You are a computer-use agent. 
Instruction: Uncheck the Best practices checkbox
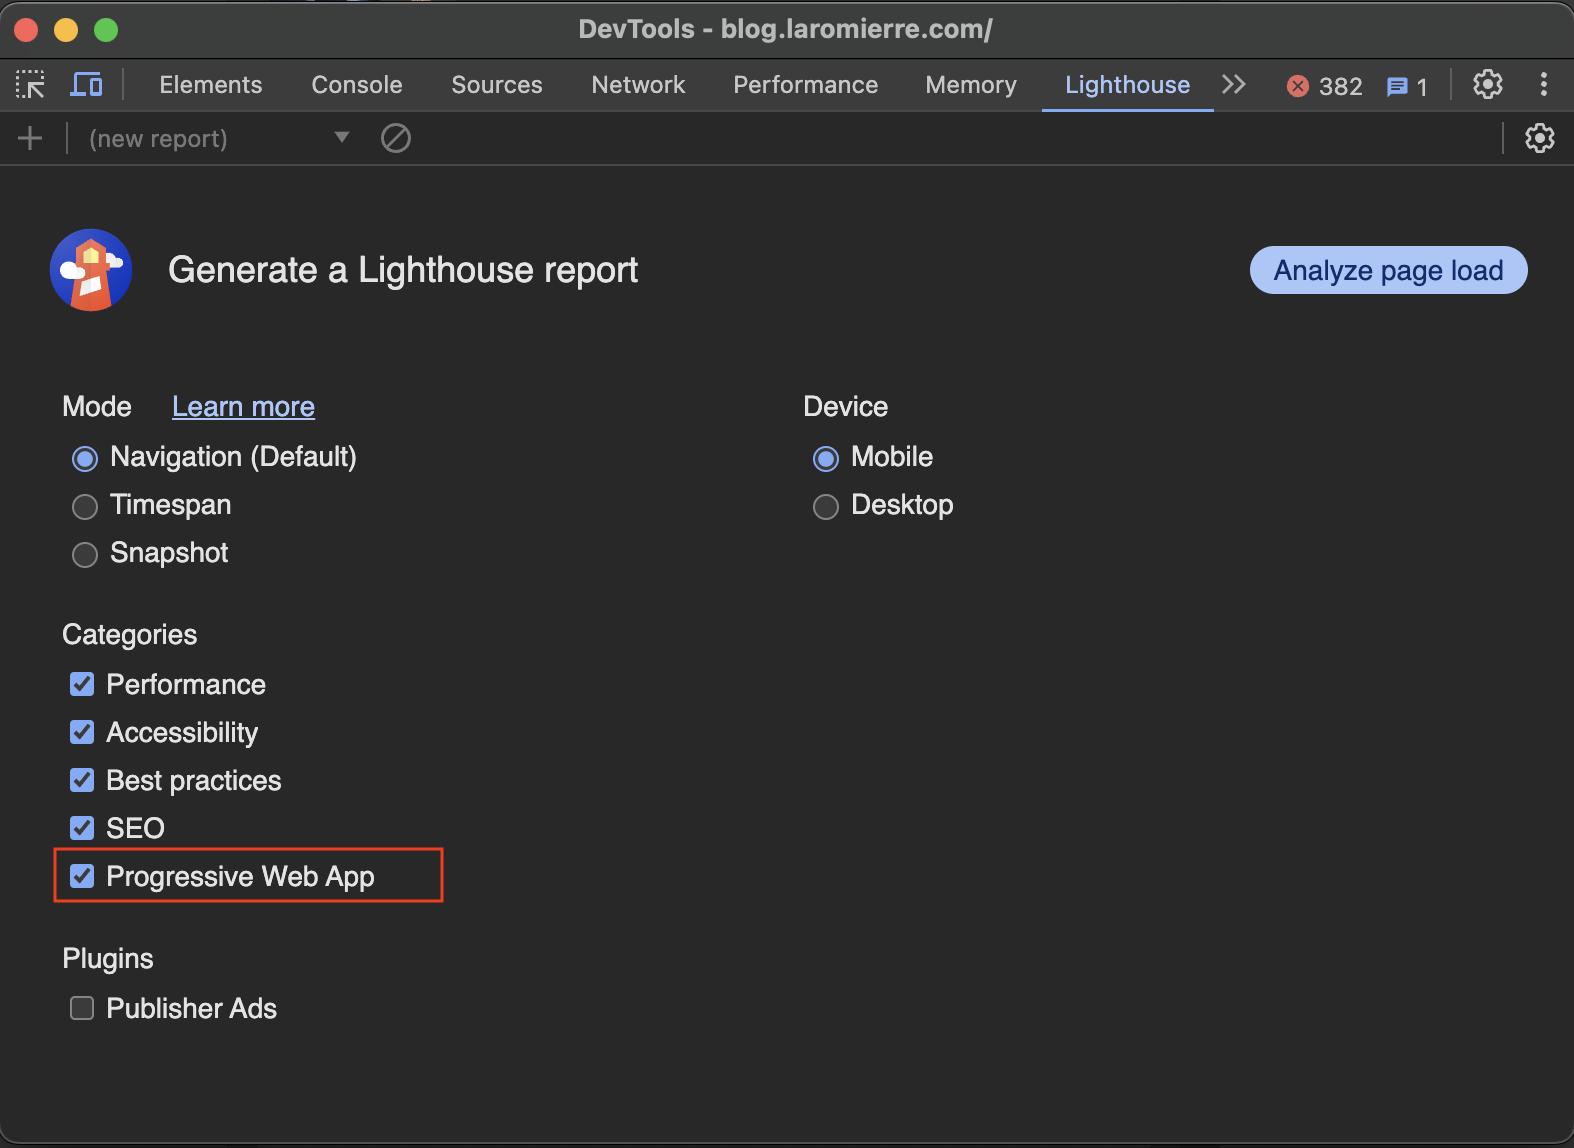tap(82, 780)
